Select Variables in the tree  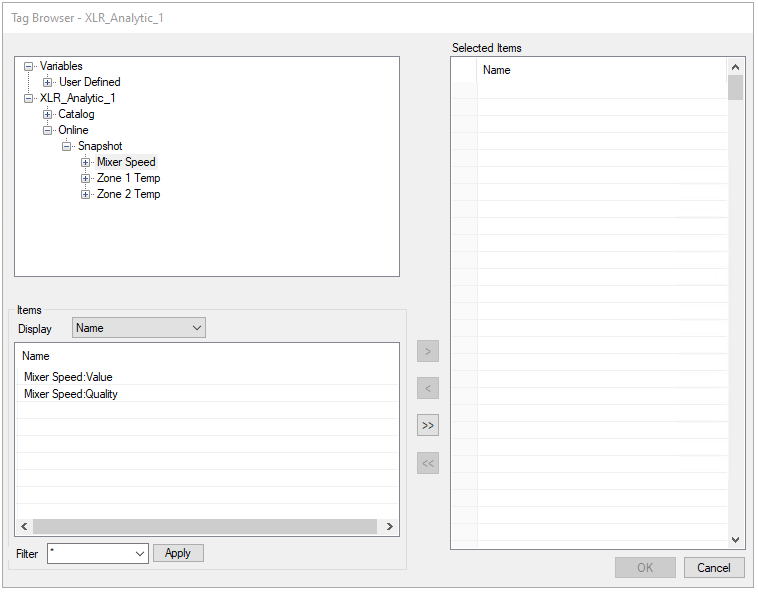(61, 66)
